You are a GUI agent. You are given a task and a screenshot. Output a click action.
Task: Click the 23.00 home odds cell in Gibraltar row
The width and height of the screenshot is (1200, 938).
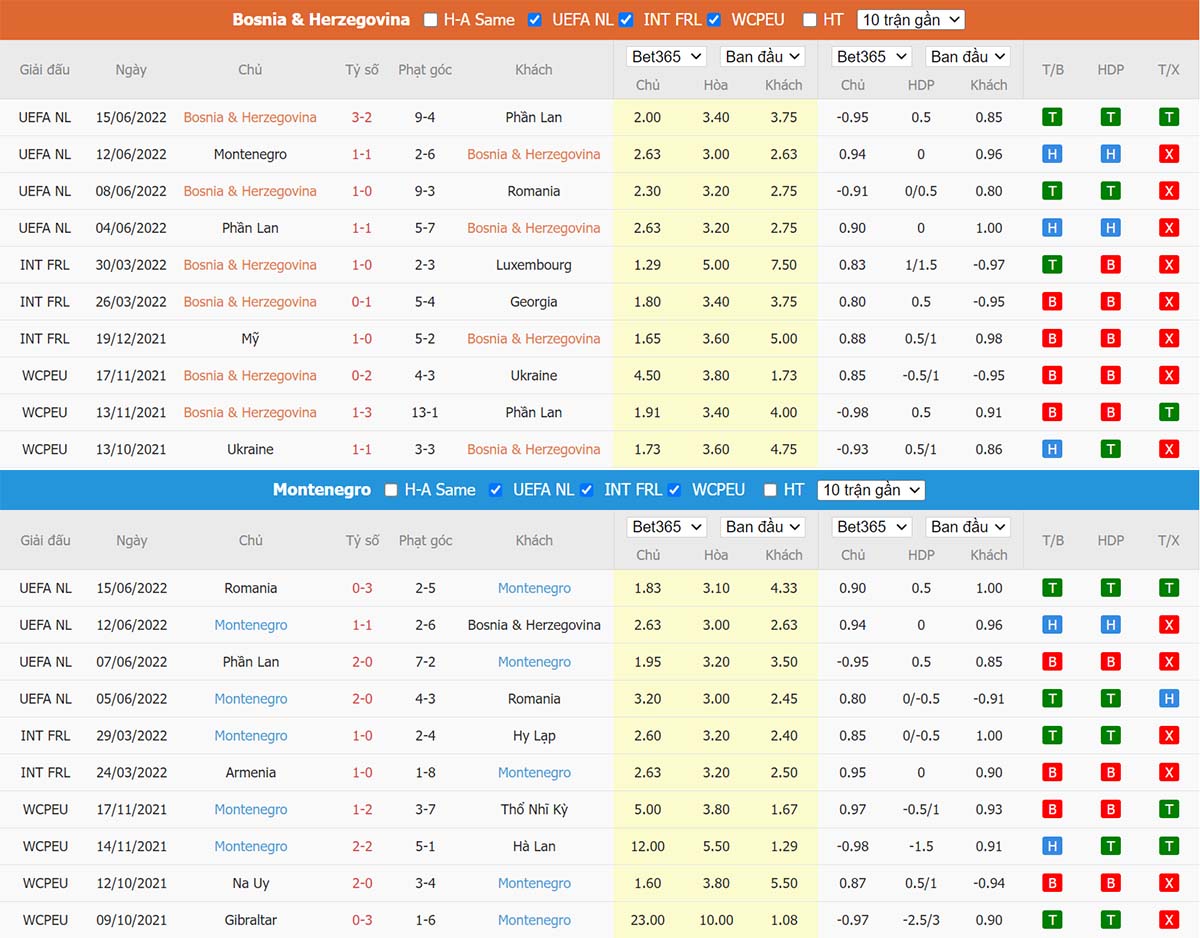coord(647,920)
